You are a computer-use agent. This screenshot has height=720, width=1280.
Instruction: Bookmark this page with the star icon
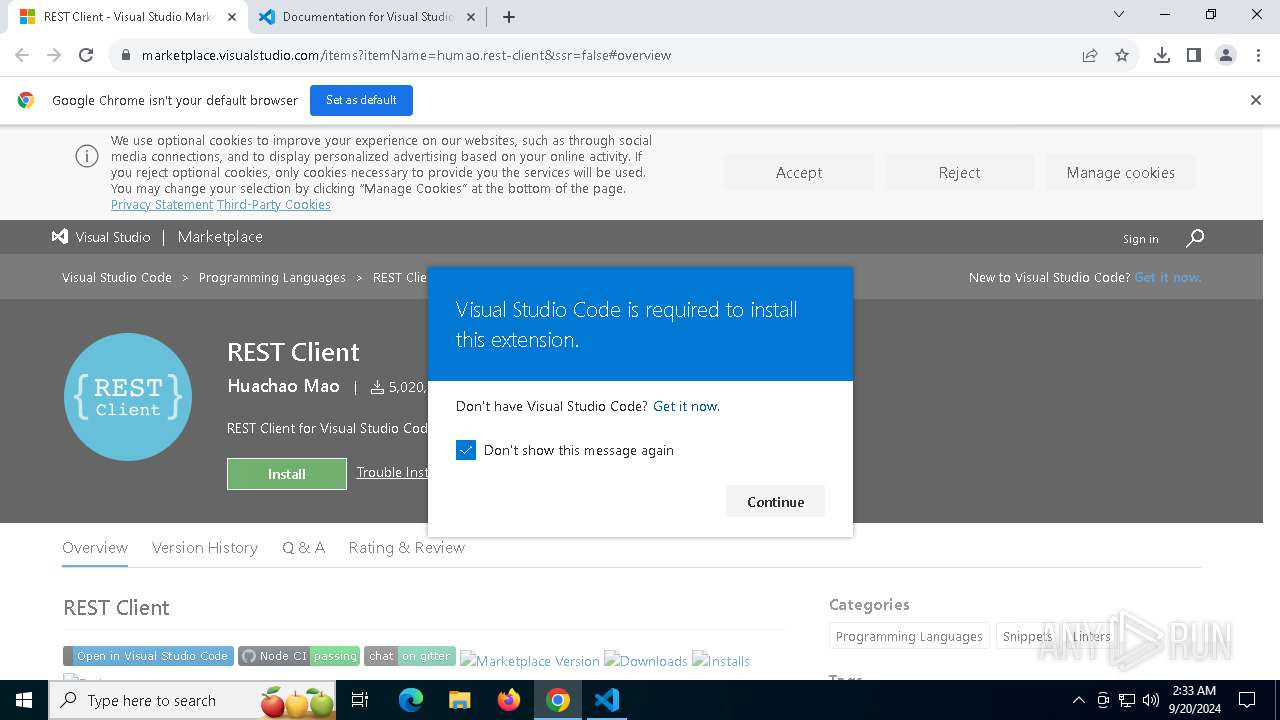[x=1122, y=55]
